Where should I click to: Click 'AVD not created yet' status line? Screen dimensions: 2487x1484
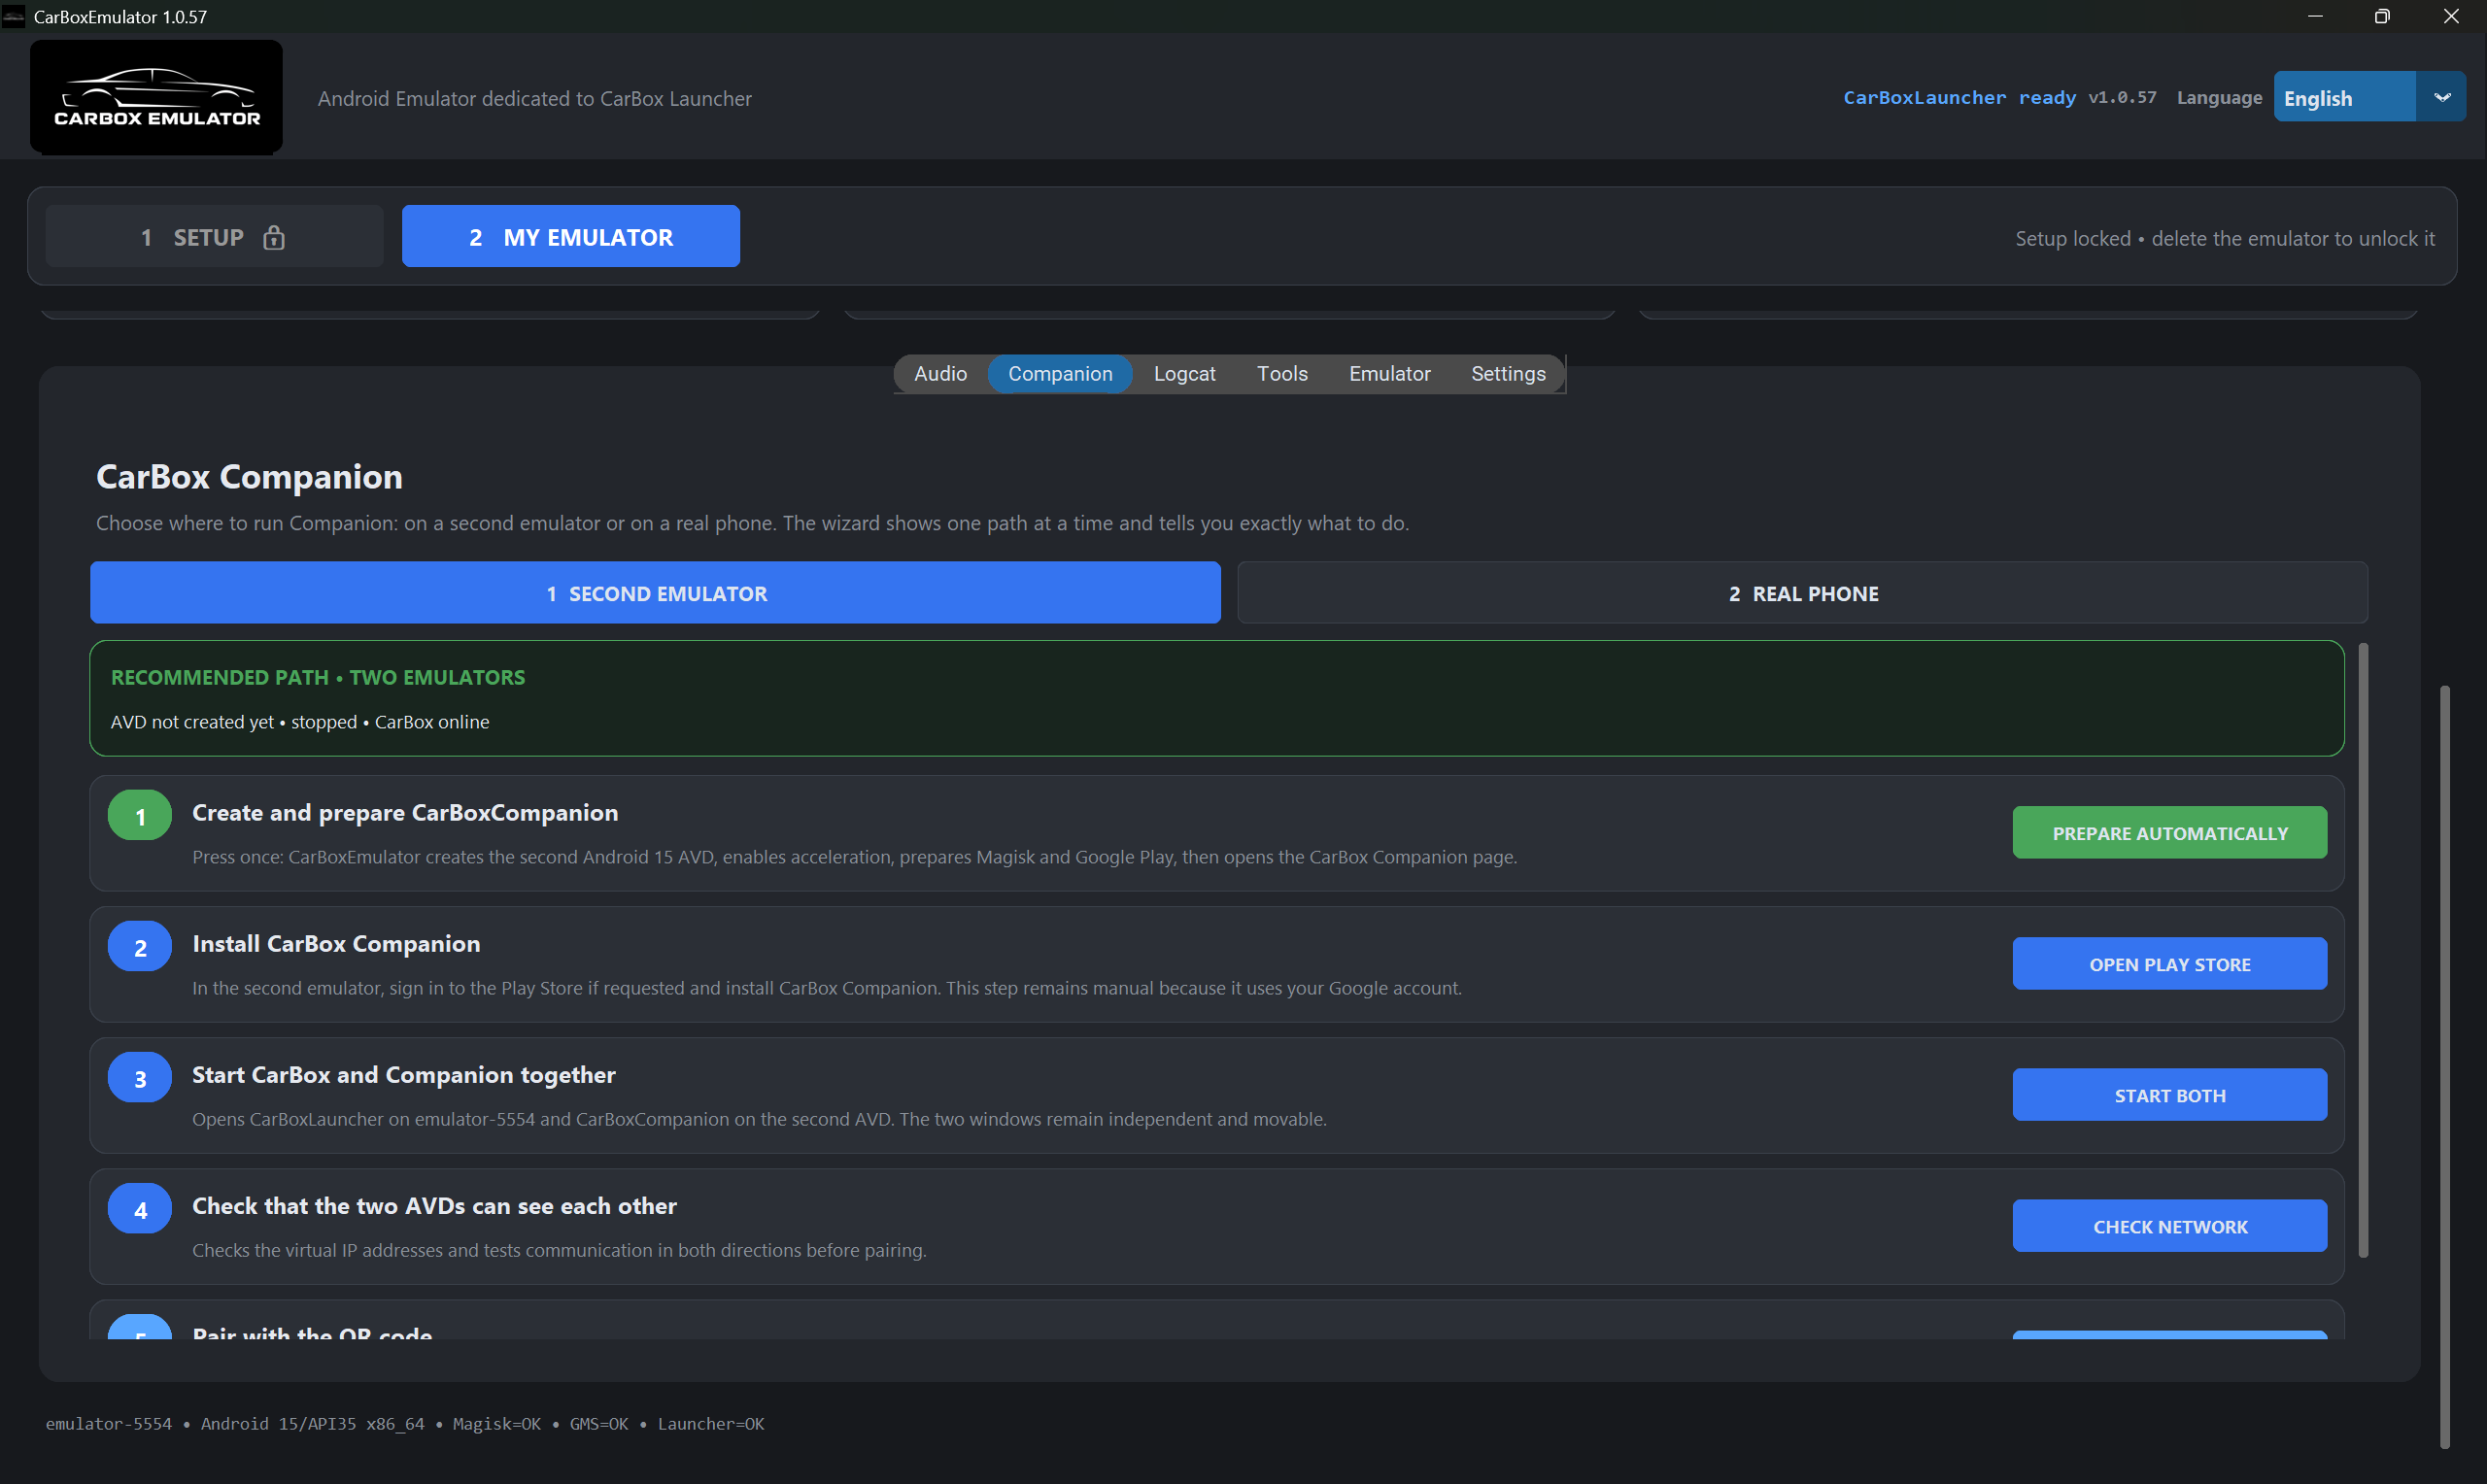pyautogui.click(x=300, y=722)
